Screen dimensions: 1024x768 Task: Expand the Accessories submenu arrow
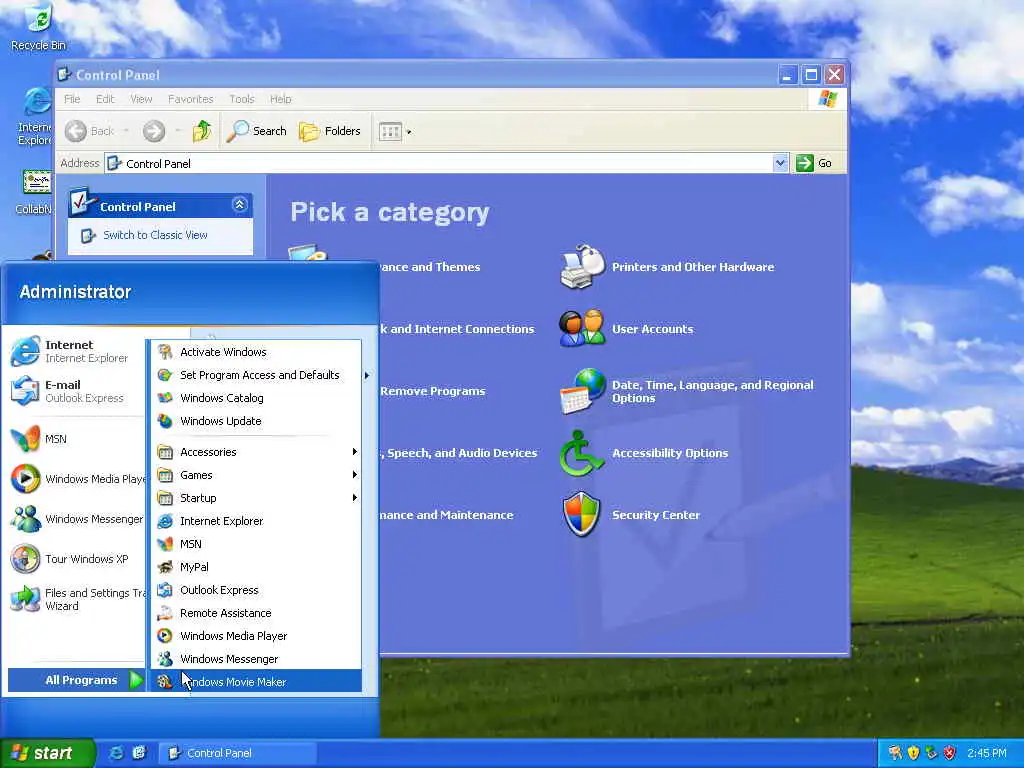355,452
